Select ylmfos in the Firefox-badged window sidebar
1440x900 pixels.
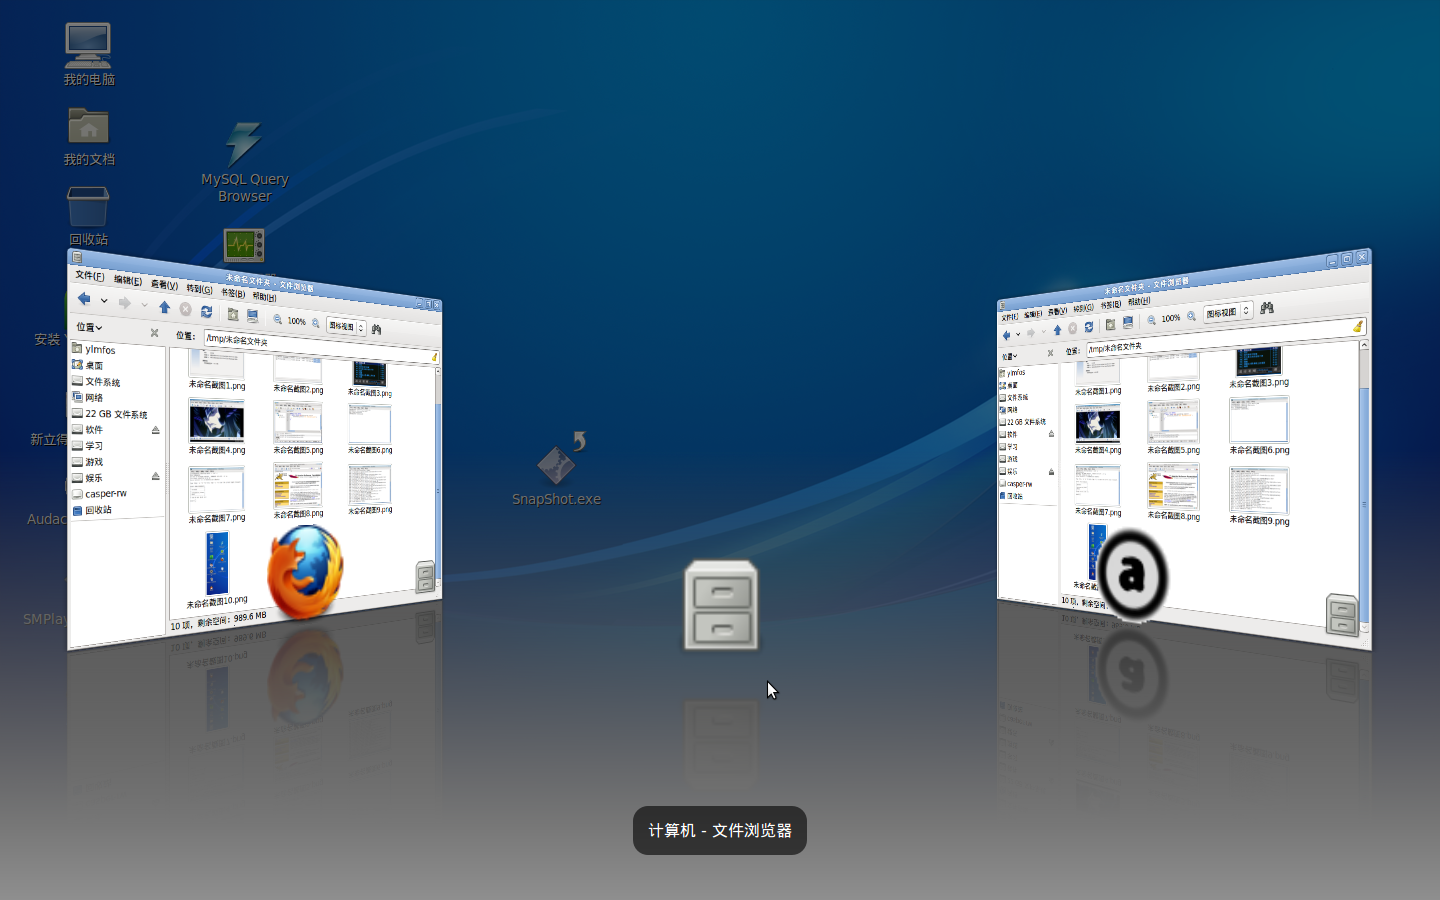(94, 349)
